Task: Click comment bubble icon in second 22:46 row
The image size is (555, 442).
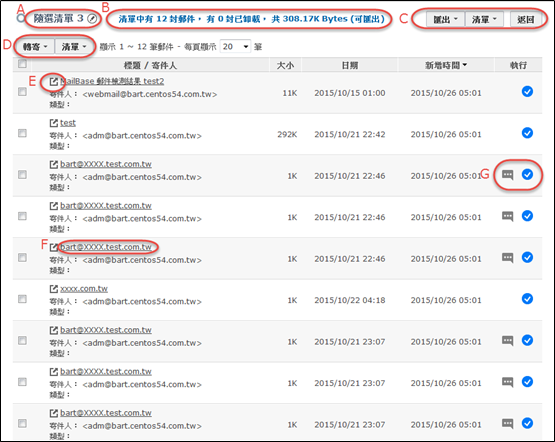Action: (508, 216)
